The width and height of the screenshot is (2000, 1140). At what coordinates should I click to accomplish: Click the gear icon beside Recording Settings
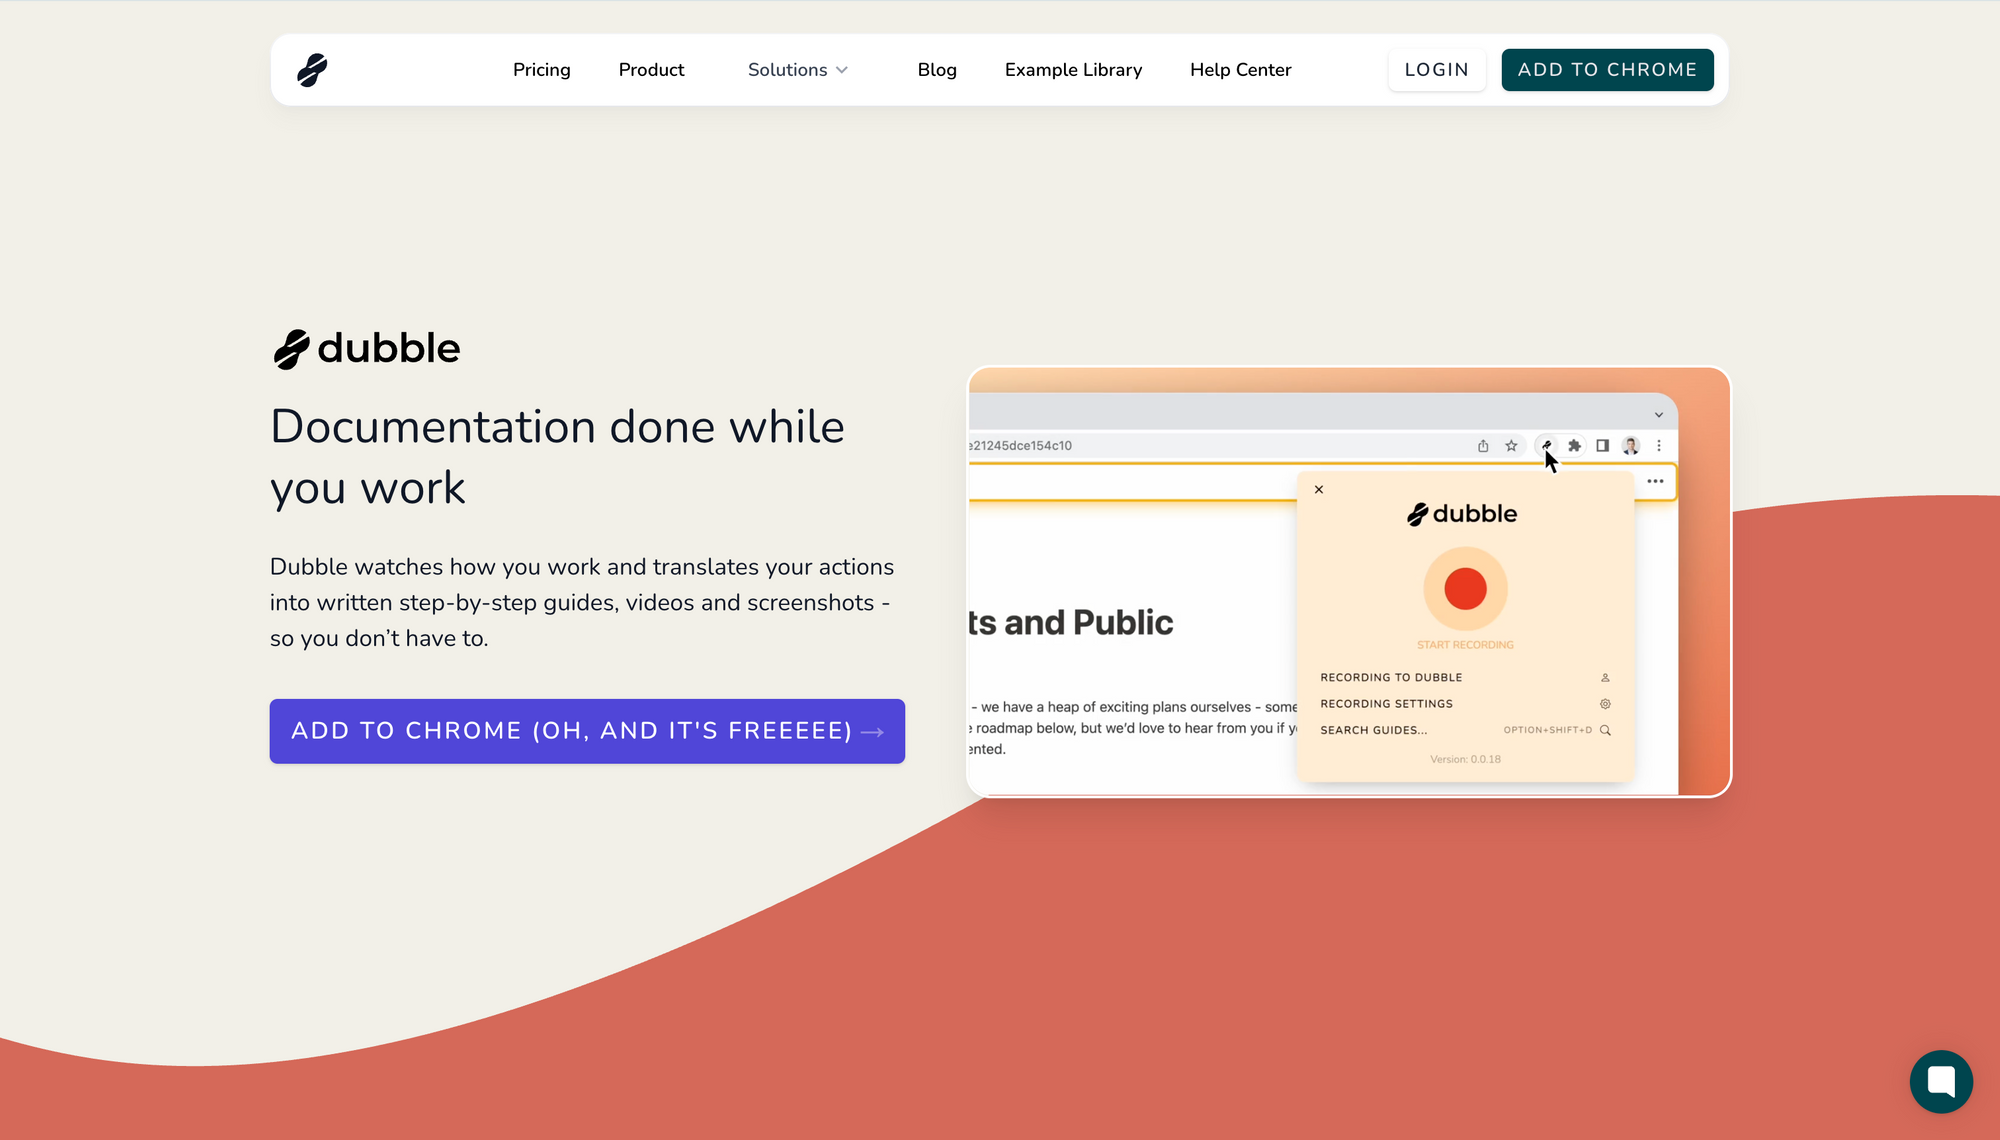click(1605, 704)
